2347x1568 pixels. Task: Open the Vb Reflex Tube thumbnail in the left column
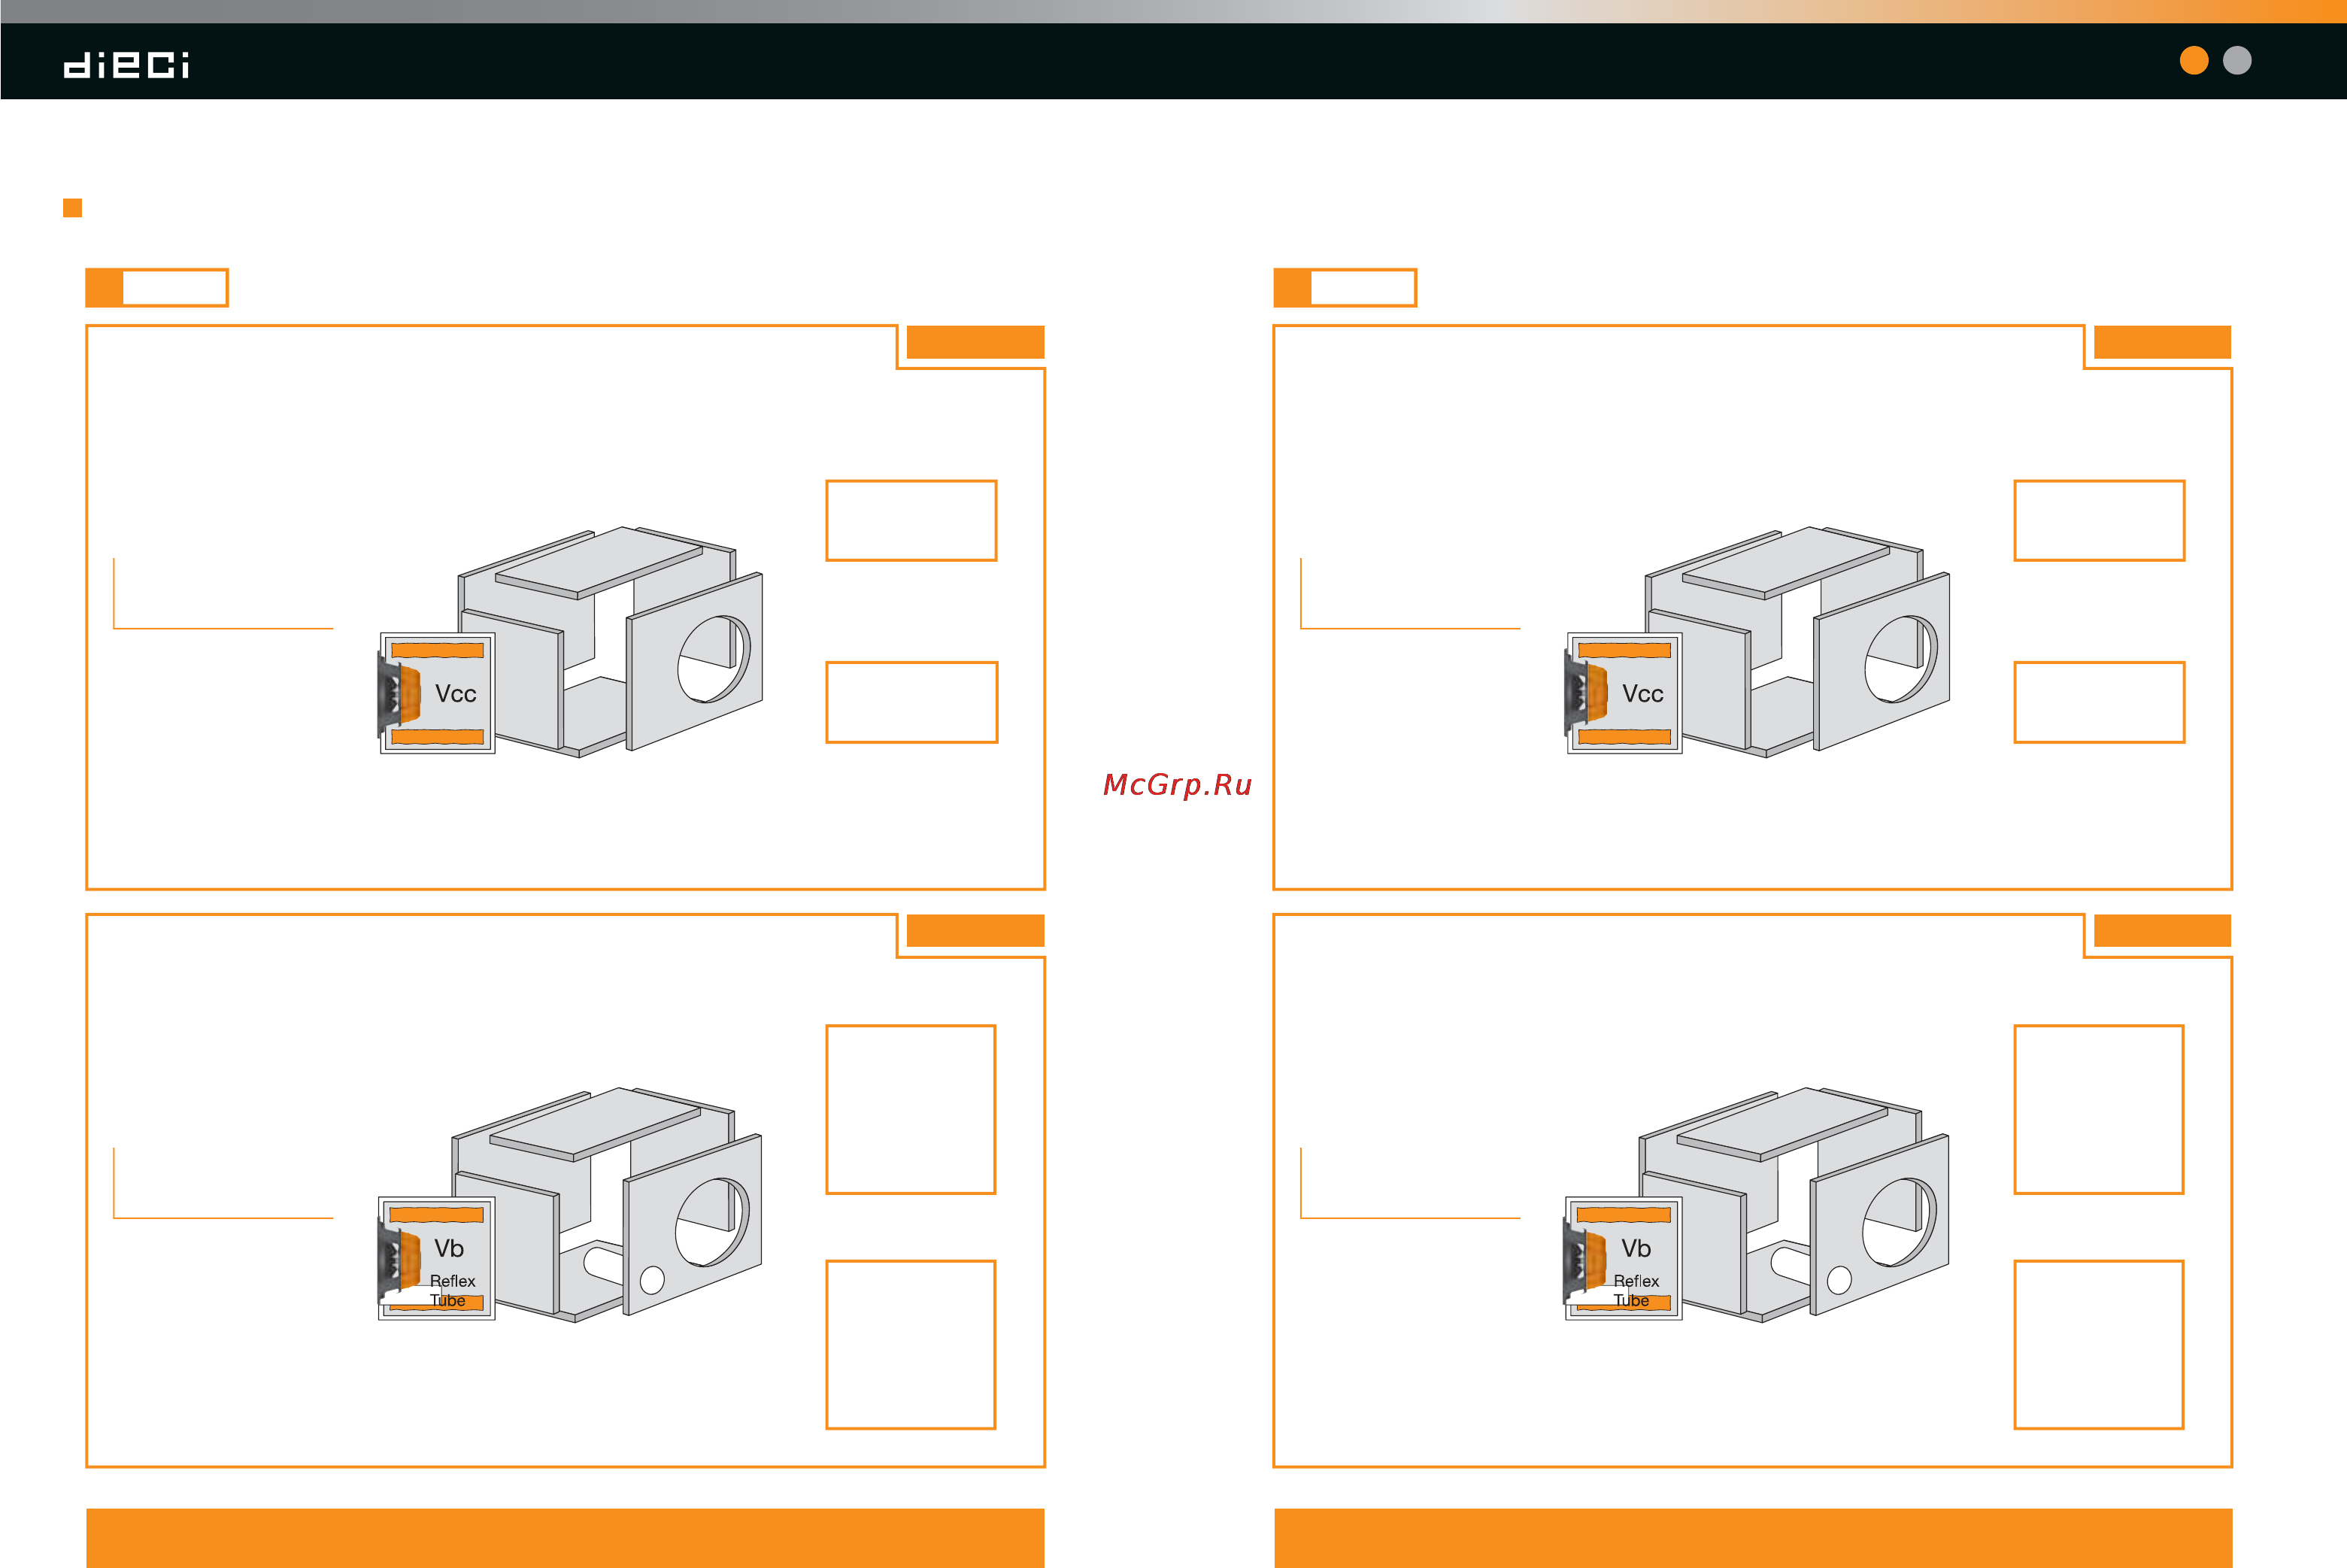436,1258
